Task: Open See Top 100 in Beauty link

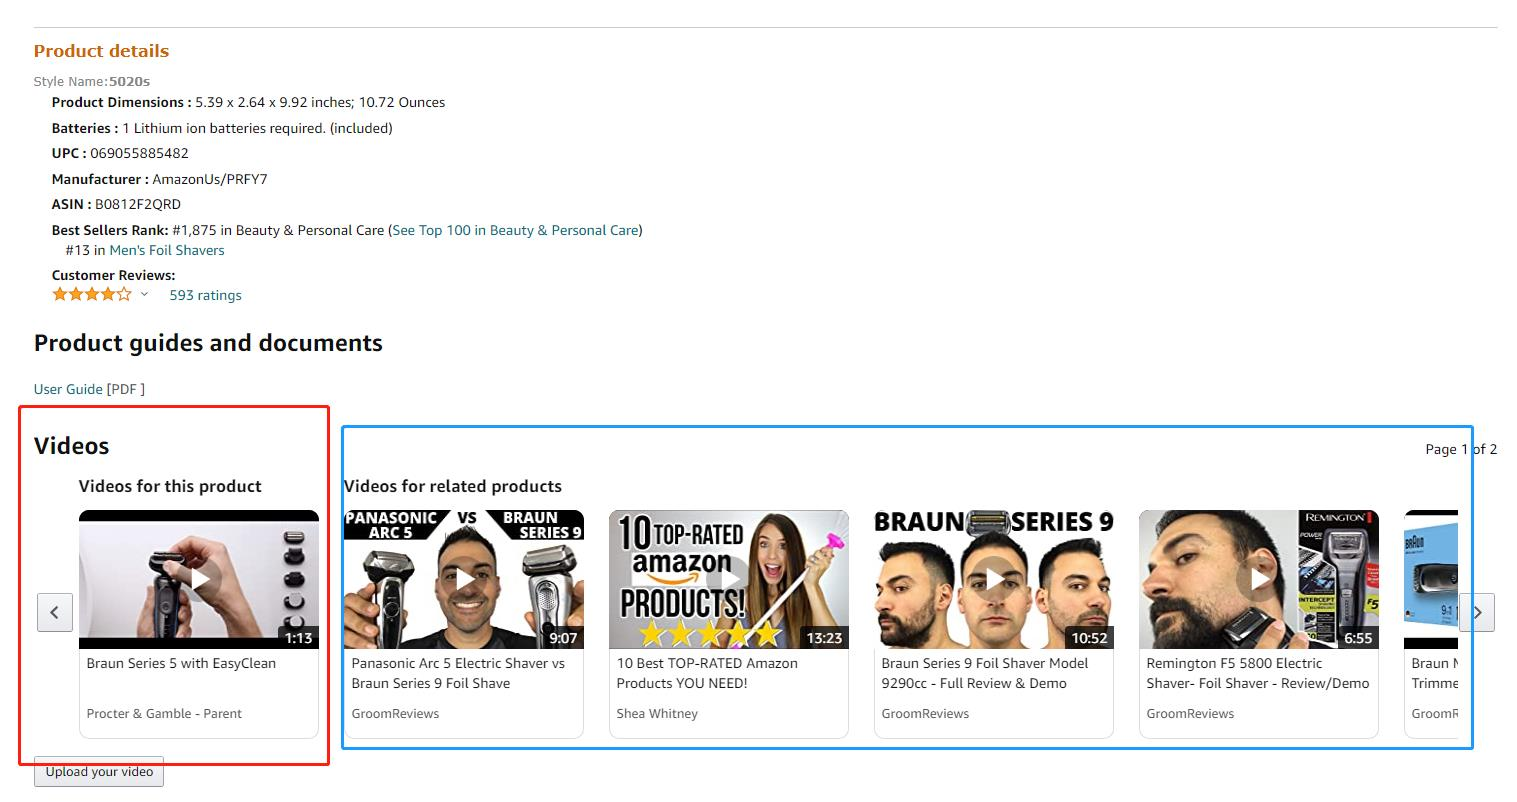Action: pyautogui.click(x=515, y=230)
